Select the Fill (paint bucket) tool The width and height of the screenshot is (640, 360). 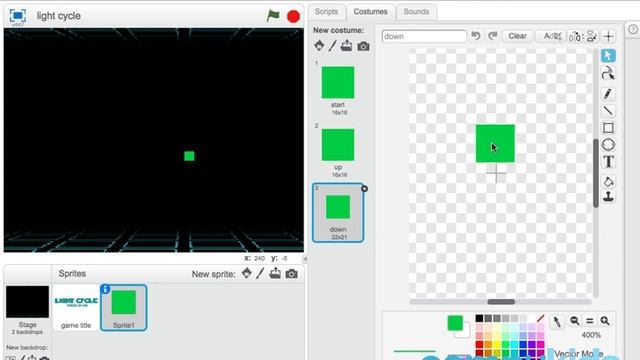[608, 181]
